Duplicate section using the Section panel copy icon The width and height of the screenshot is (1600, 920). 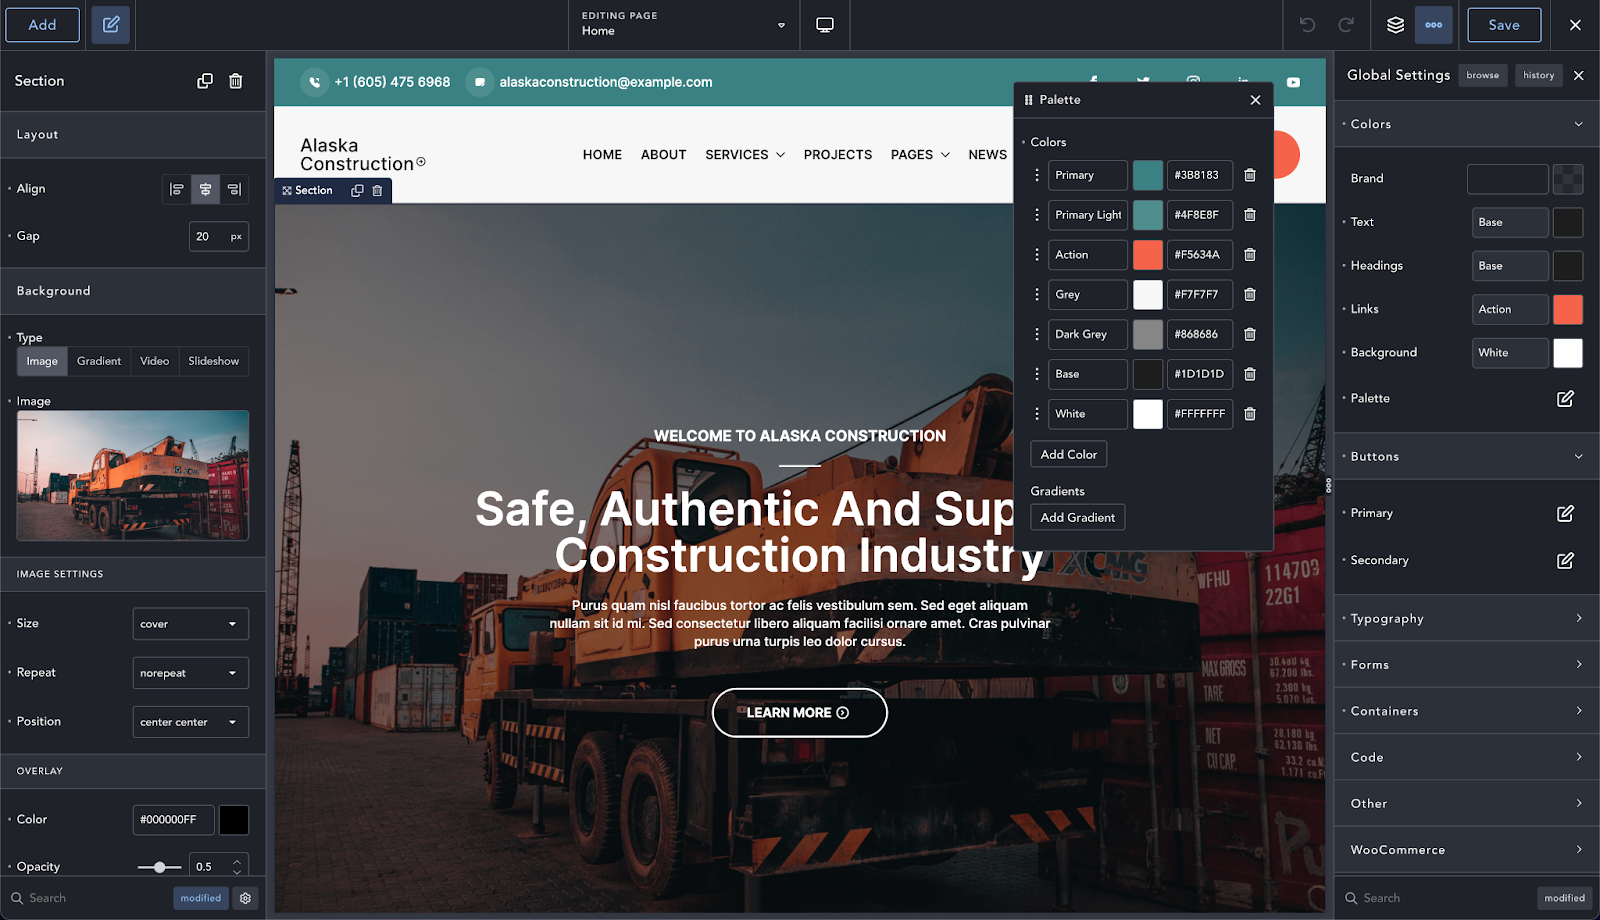click(x=205, y=81)
